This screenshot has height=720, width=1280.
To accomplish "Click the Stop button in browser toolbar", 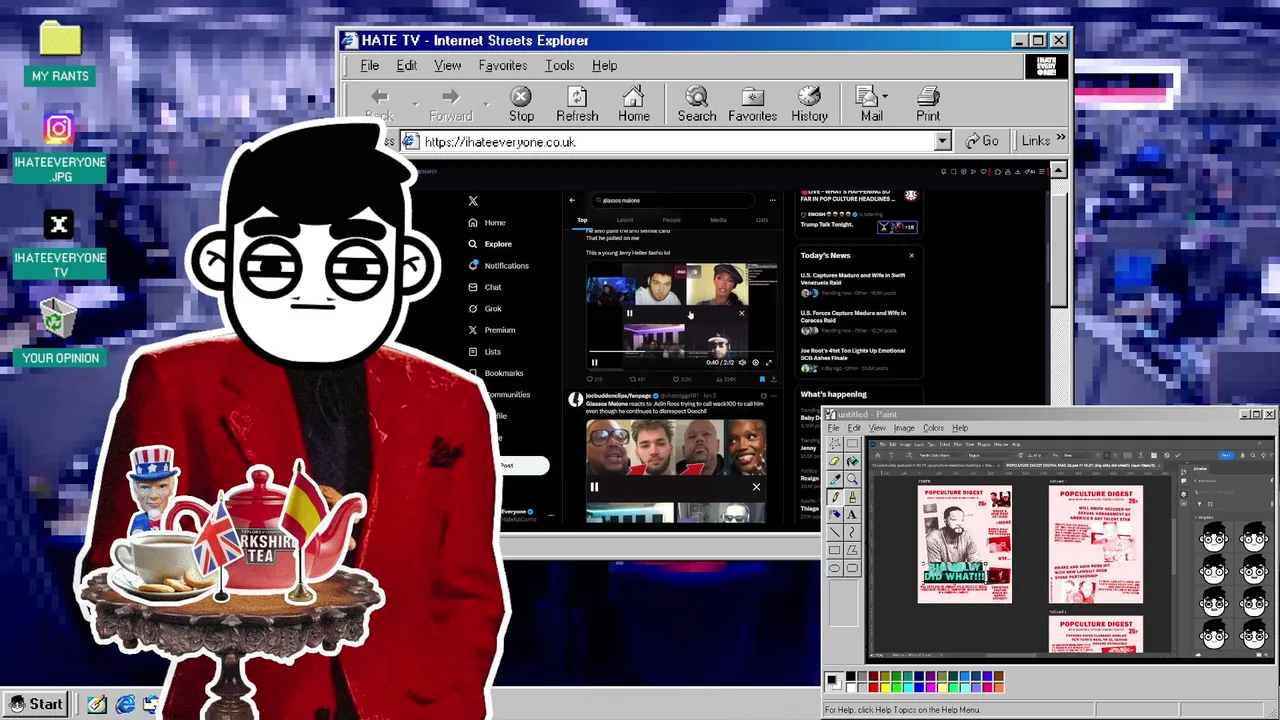I will [x=521, y=104].
